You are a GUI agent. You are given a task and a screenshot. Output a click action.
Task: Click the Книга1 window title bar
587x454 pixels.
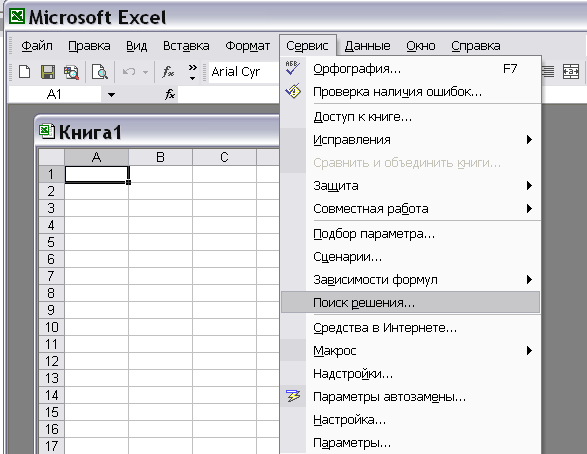[x=157, y=131]
